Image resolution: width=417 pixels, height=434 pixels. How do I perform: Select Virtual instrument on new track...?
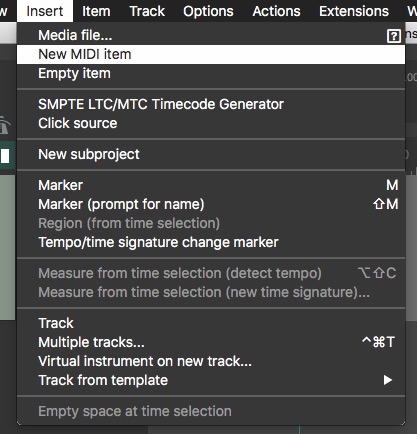tap(211, 361)
